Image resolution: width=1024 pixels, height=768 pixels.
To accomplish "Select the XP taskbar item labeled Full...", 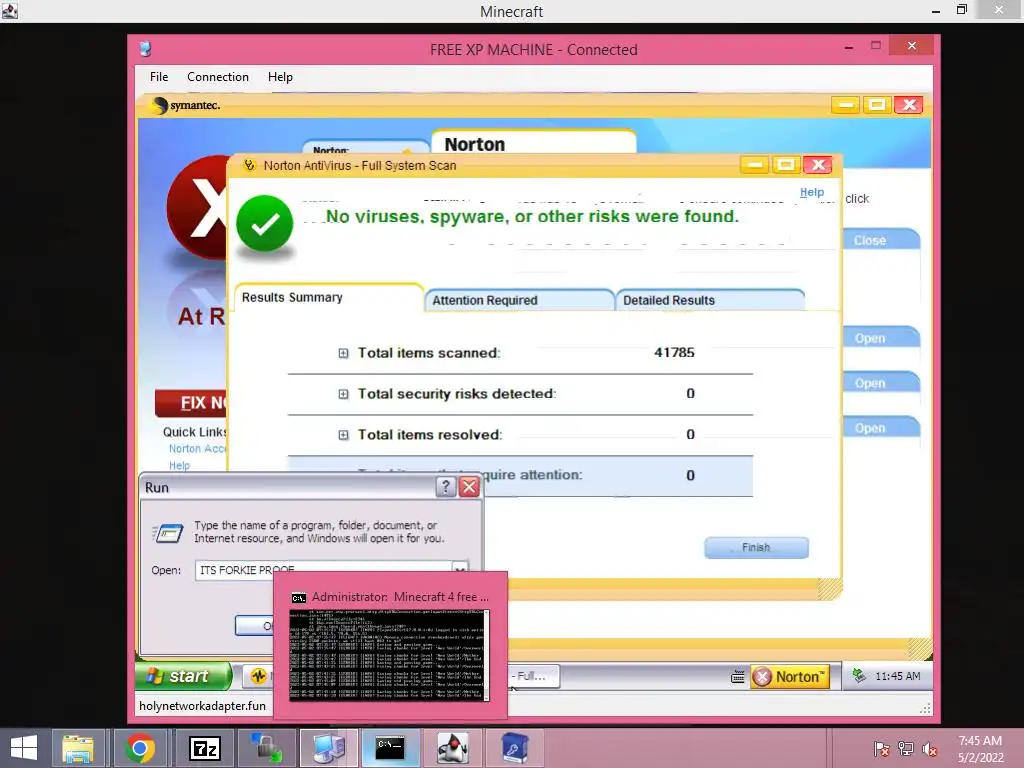I will (533, 677).
